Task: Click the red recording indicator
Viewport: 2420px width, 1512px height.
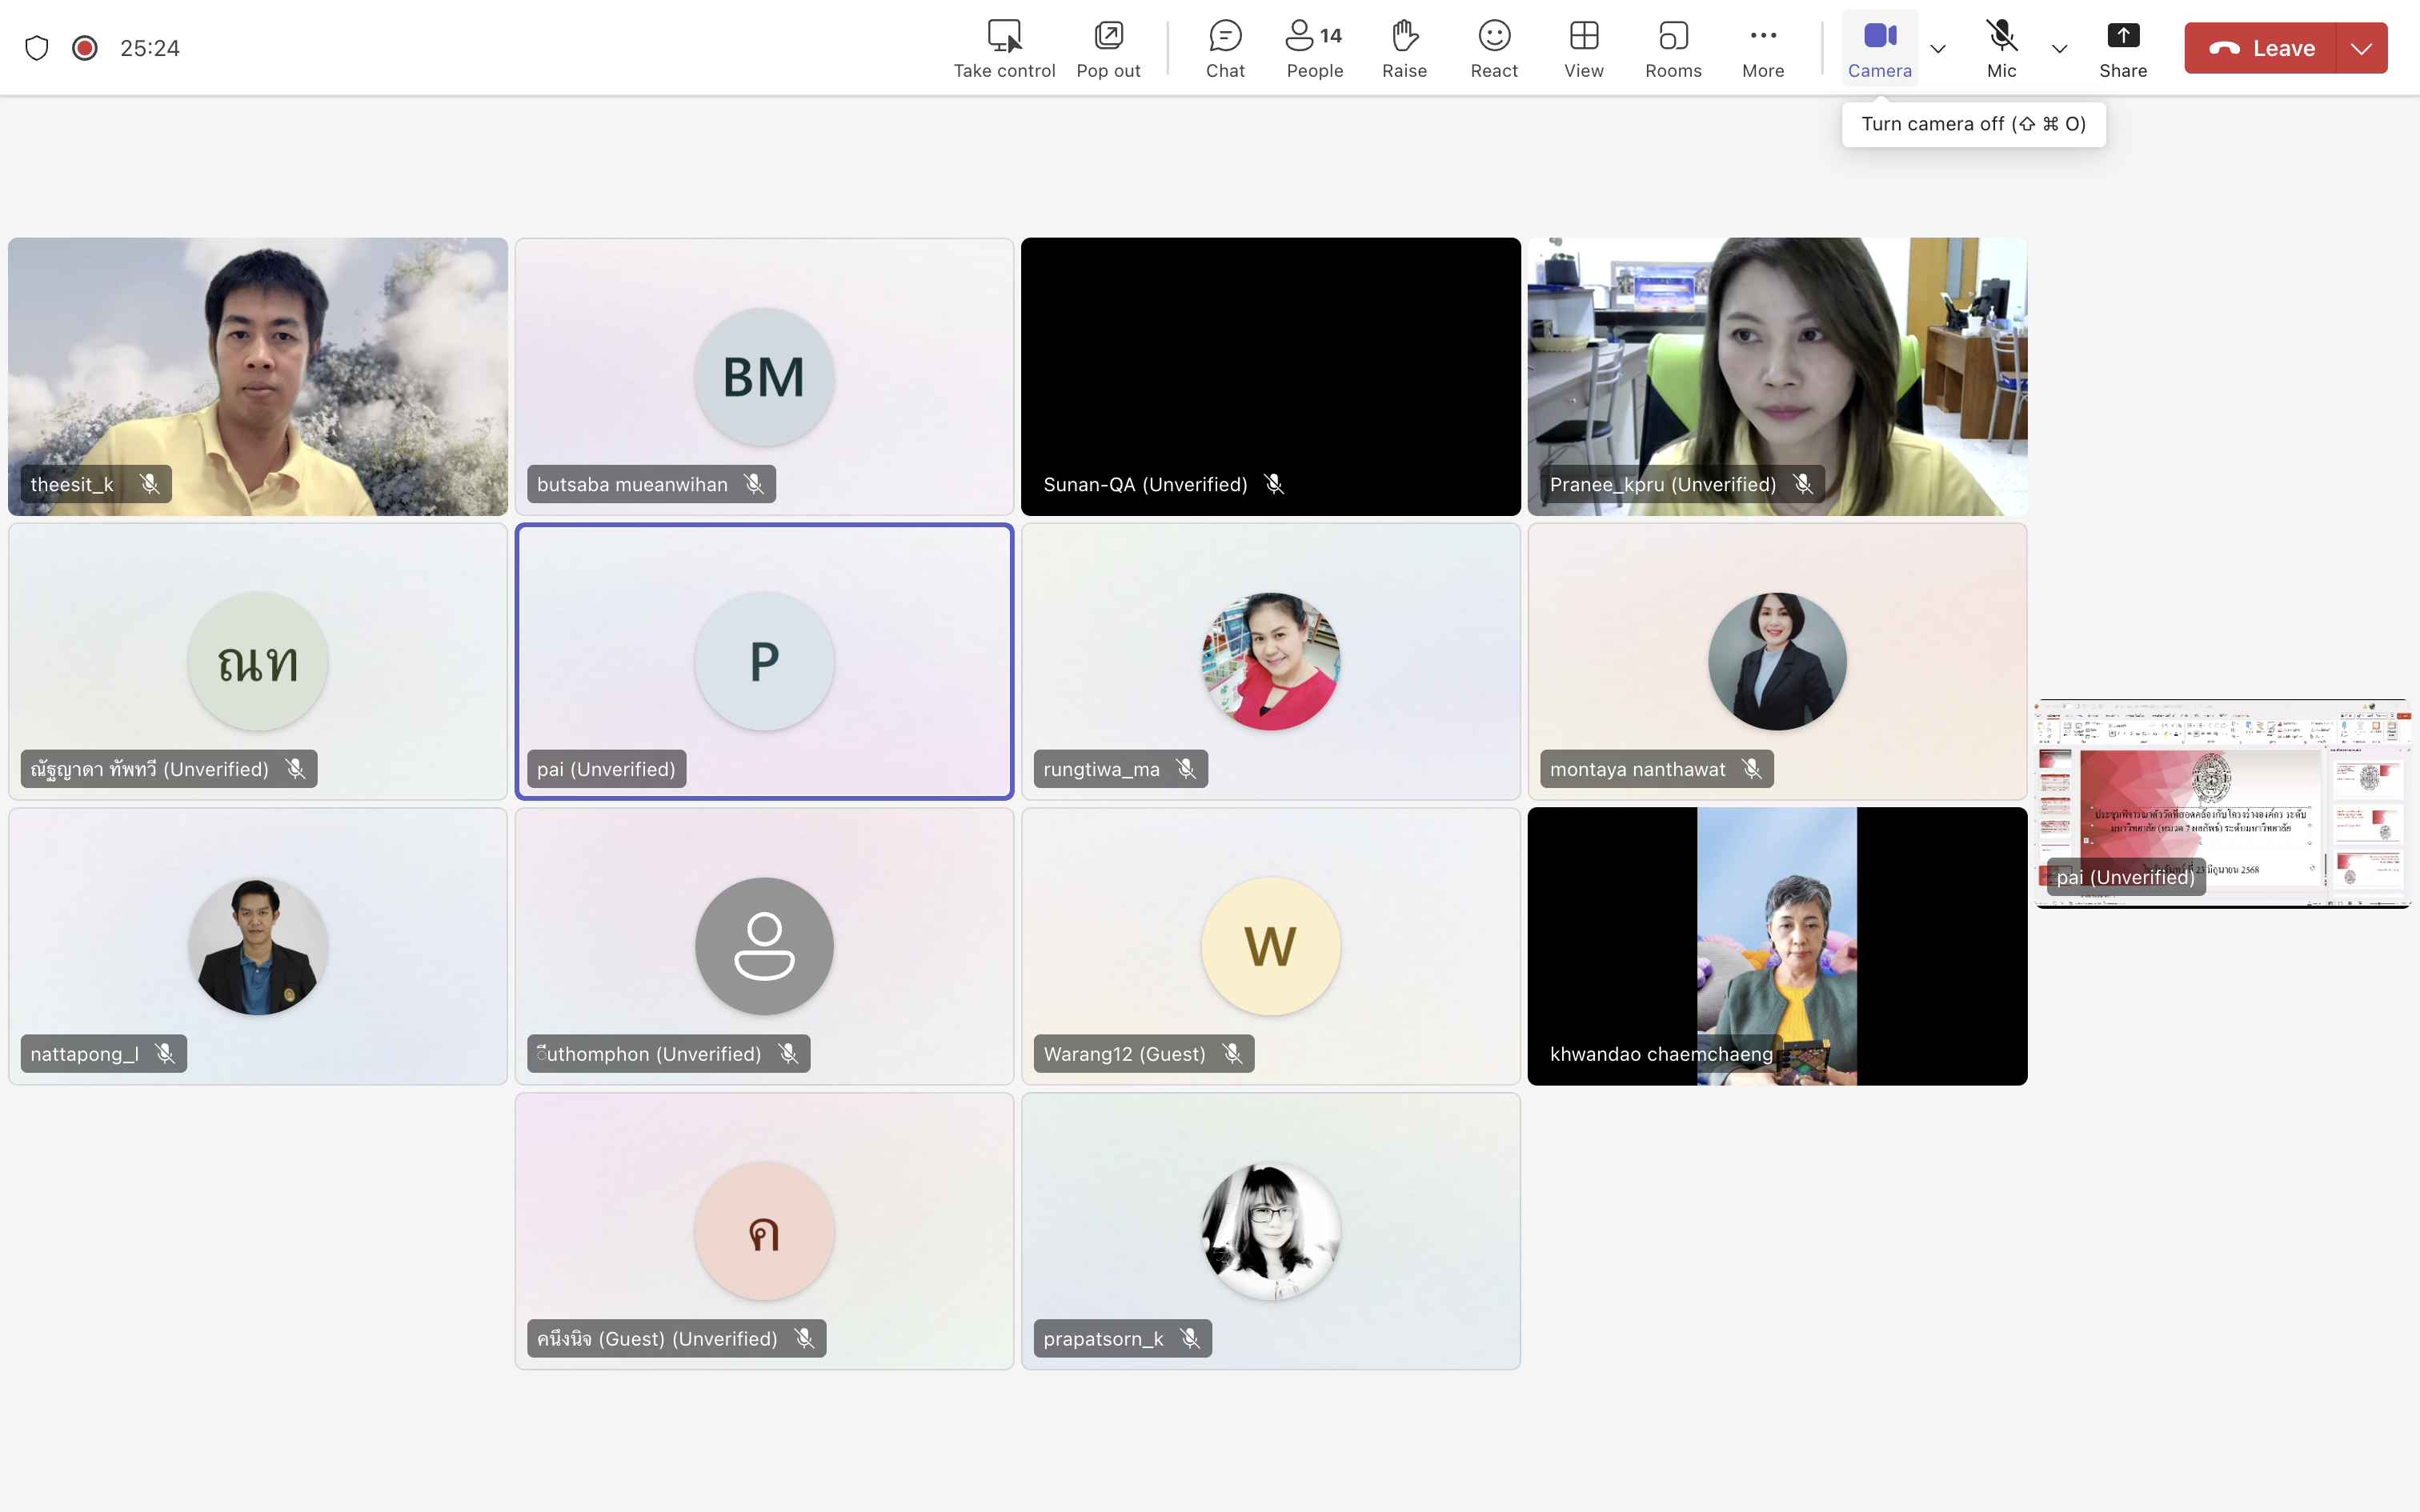Action: pyautogui.click(x=85, y=48)
